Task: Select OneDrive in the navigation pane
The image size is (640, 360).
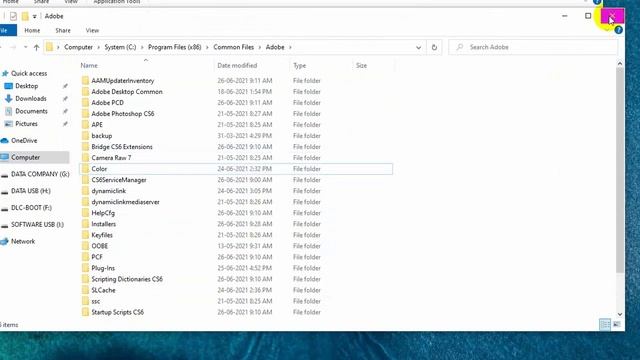Action: 24,141
